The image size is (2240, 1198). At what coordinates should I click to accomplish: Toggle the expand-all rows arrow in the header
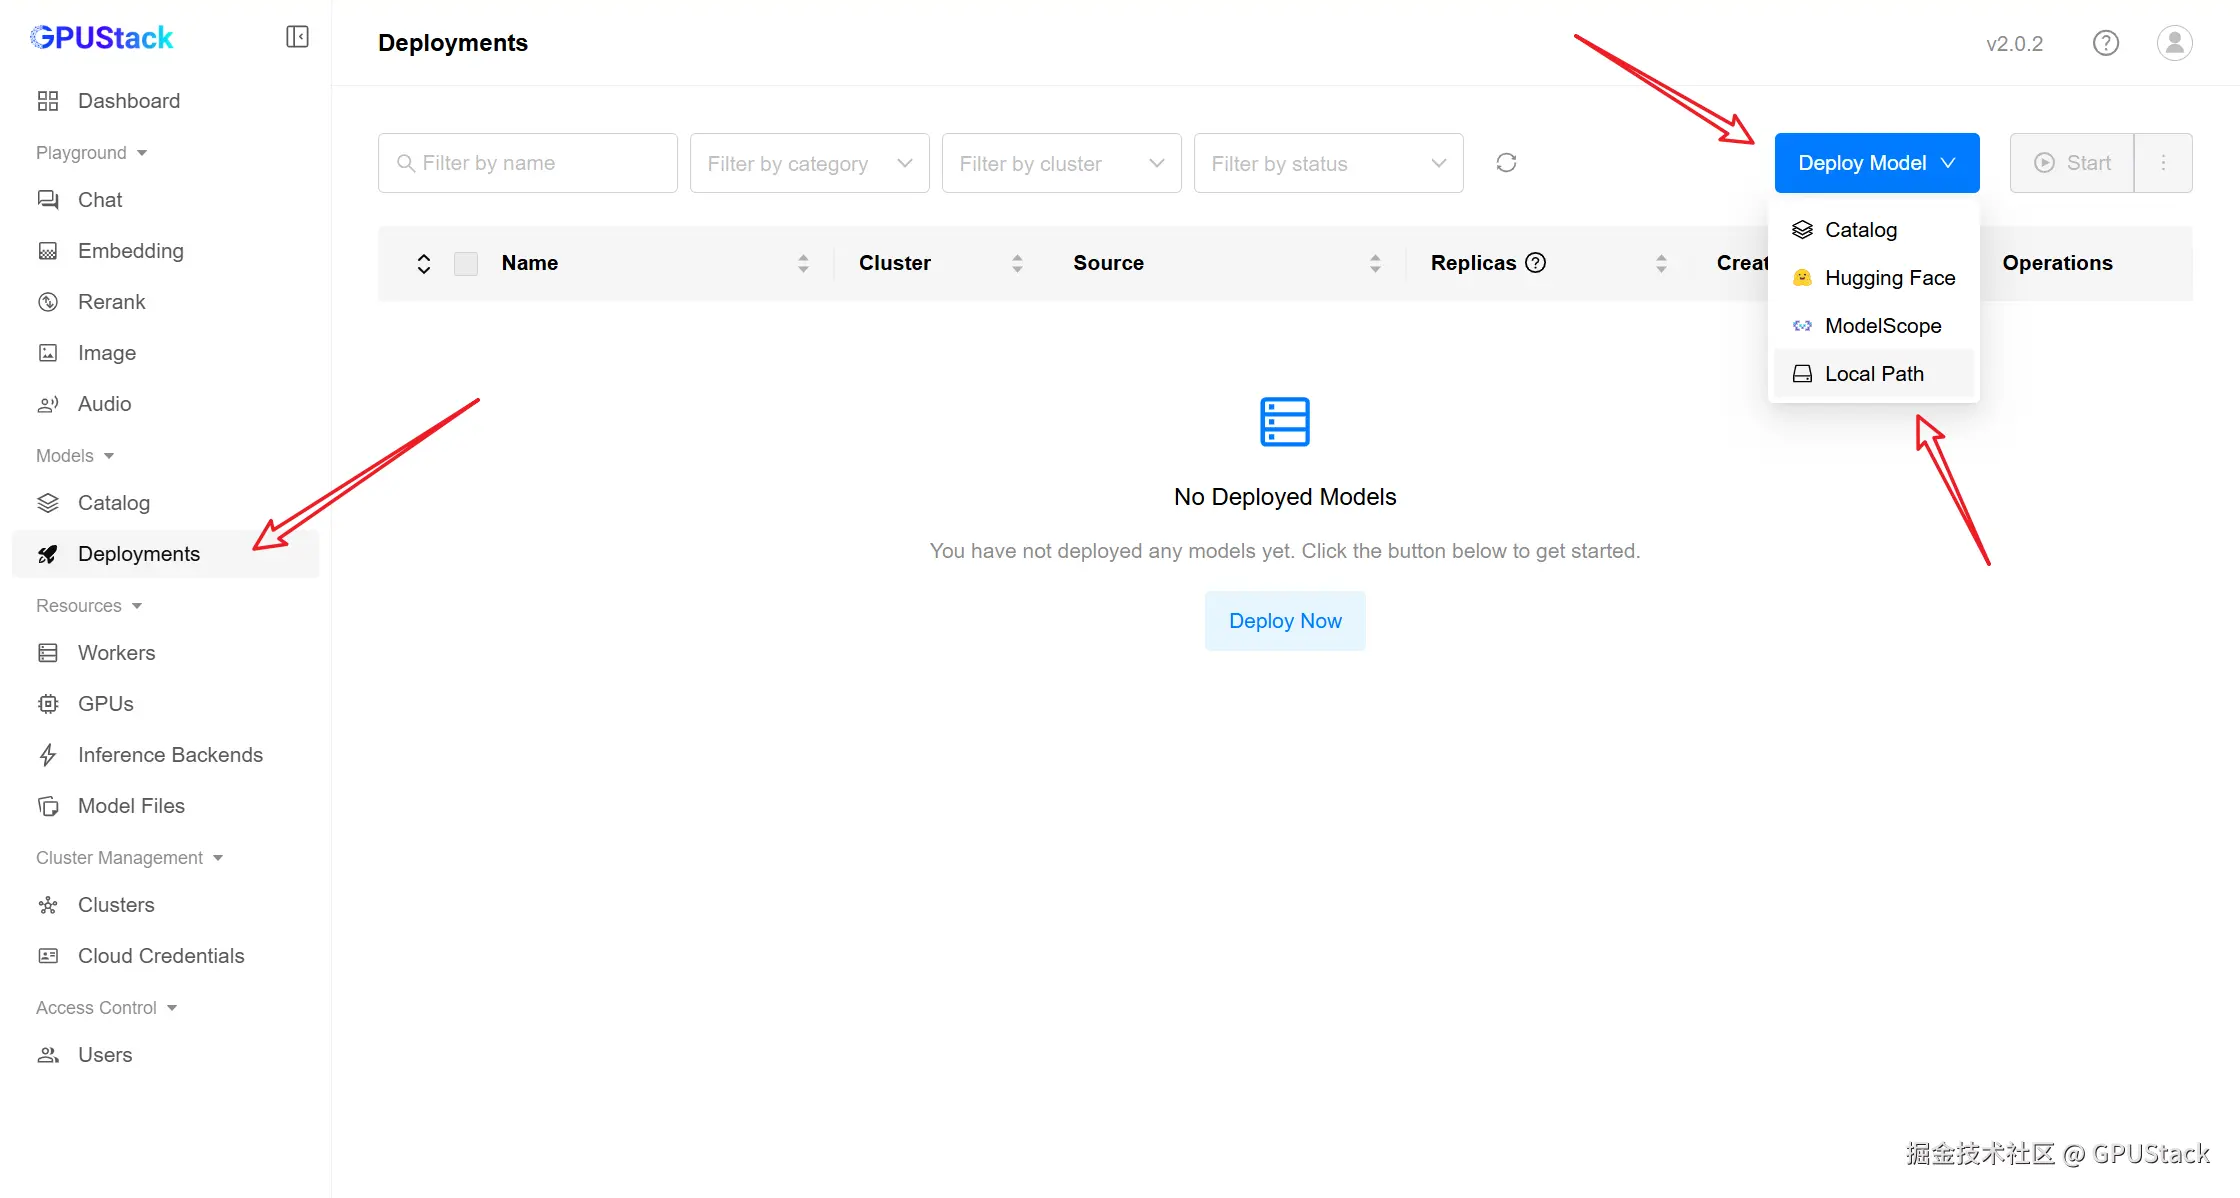(424, 264)
